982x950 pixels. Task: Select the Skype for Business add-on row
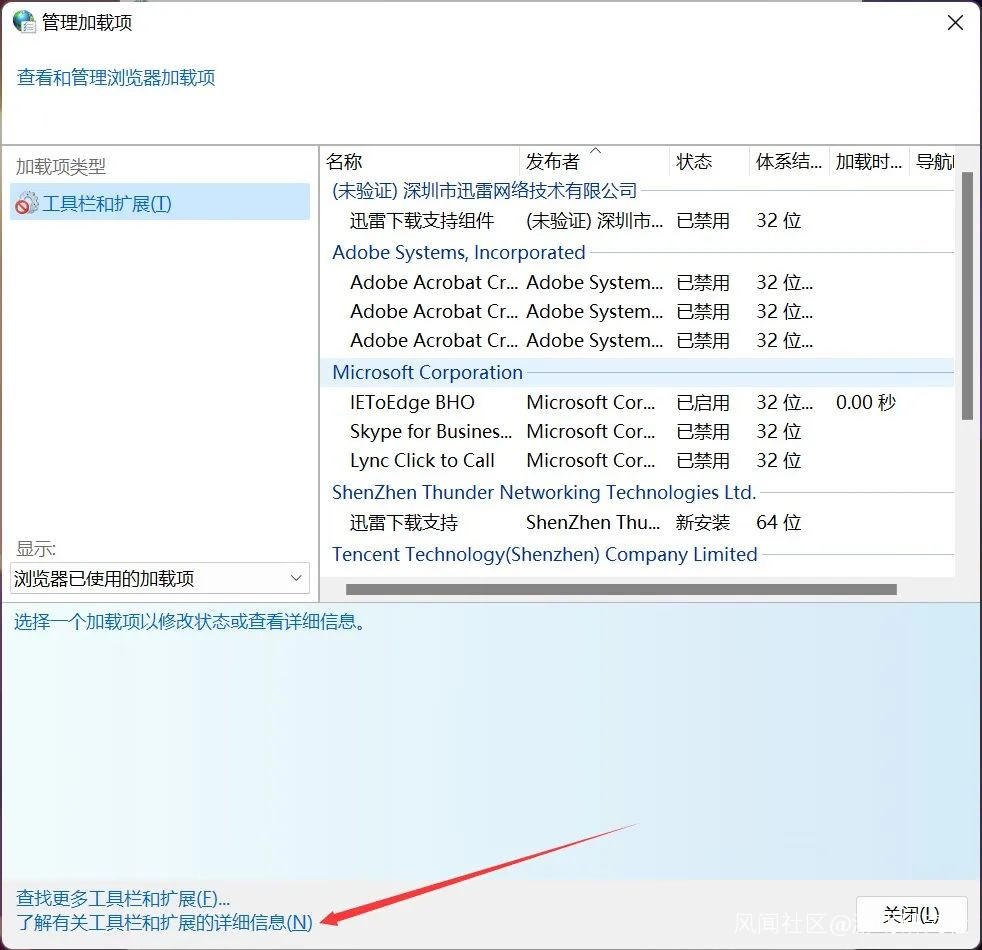[x=637, y=431]
